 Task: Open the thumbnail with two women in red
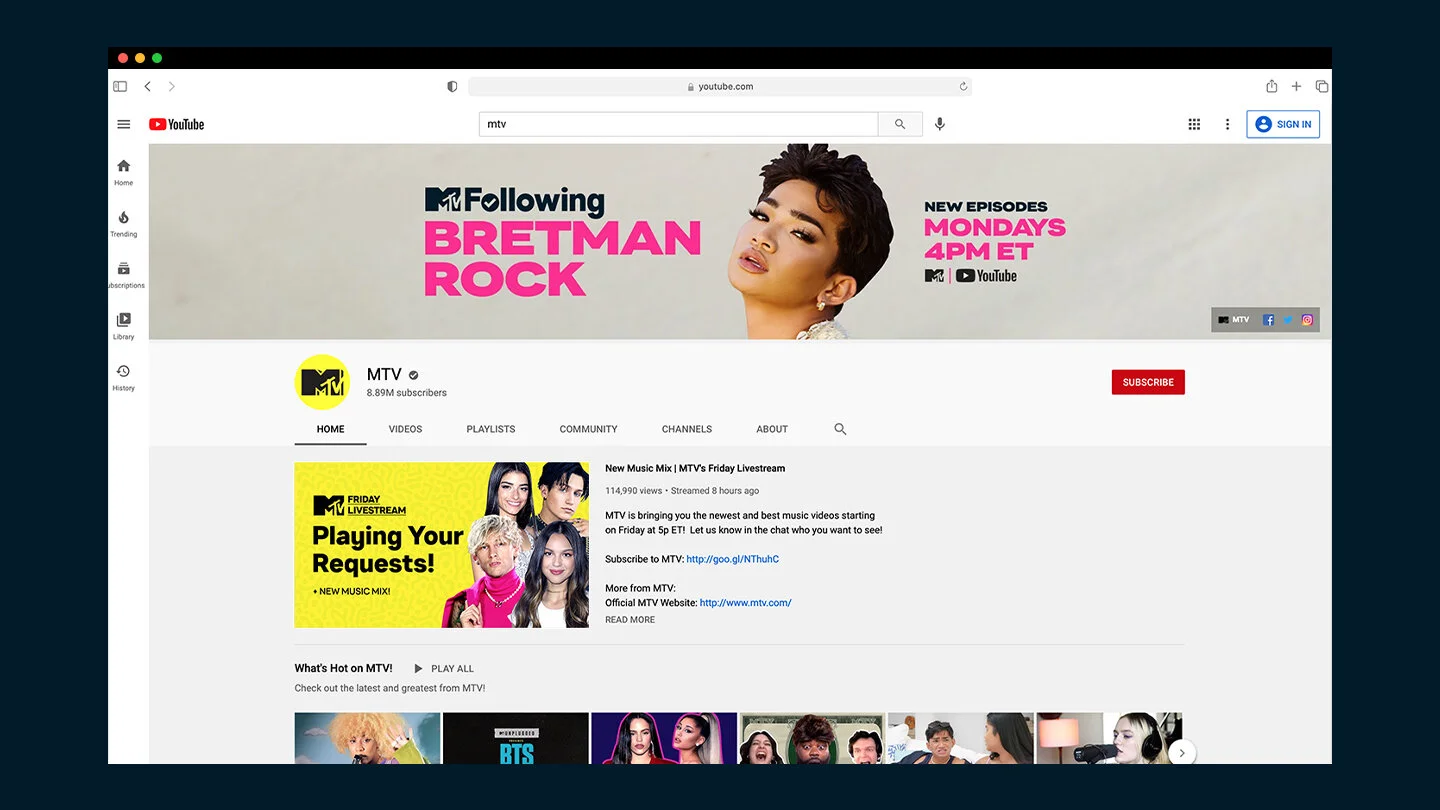[x=664, y=738]
